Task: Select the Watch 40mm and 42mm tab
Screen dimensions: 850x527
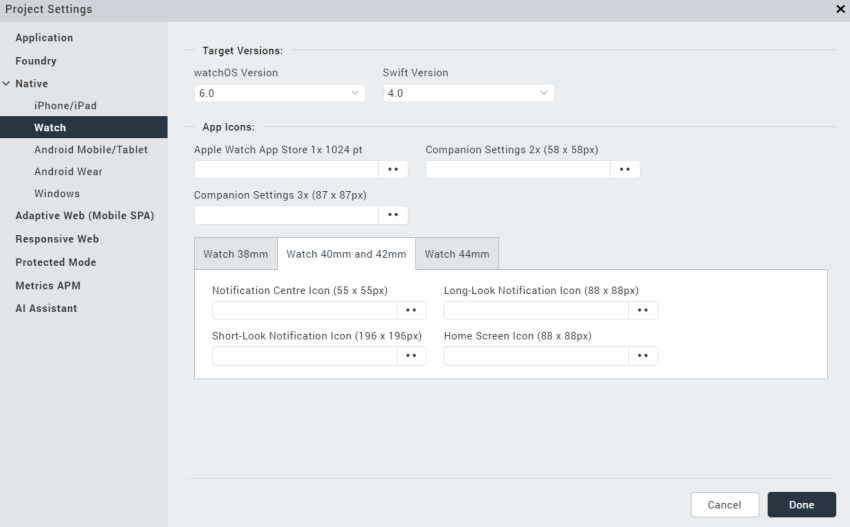Action: (346, 254)
